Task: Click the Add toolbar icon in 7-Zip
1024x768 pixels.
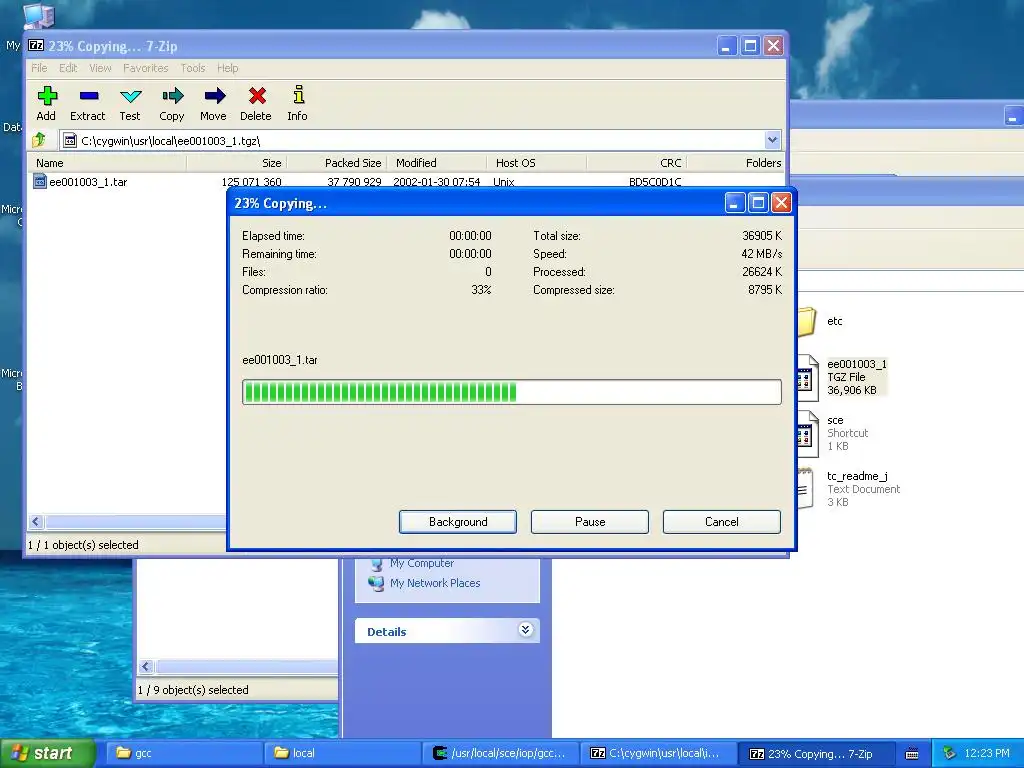Action: tap(46, 97)
